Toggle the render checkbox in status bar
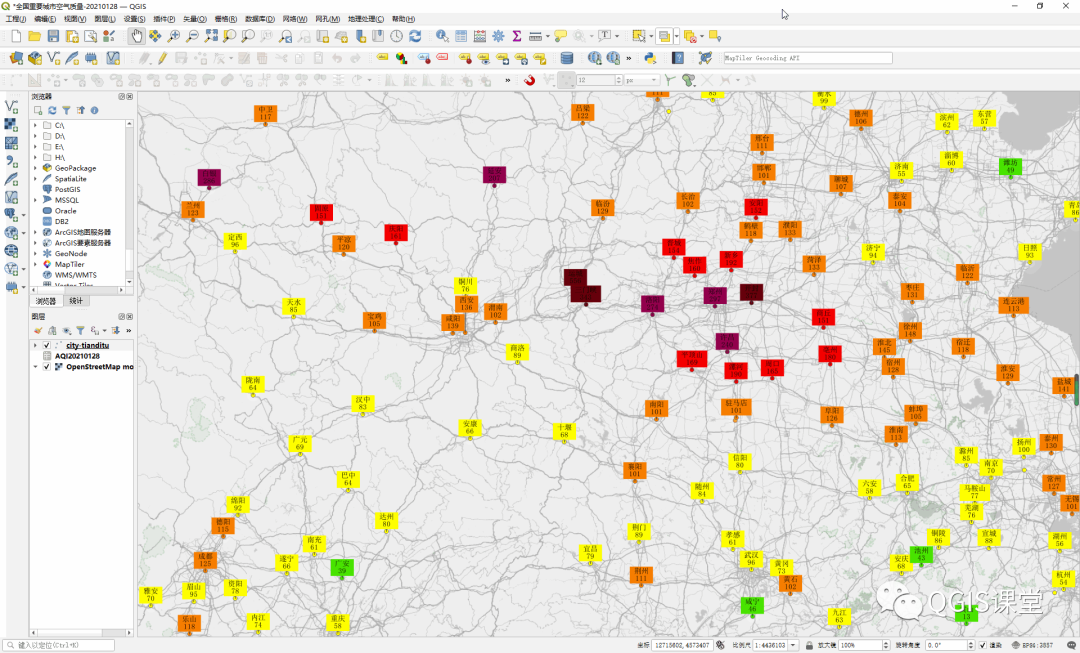1080x653 pixels. [983, 645]
